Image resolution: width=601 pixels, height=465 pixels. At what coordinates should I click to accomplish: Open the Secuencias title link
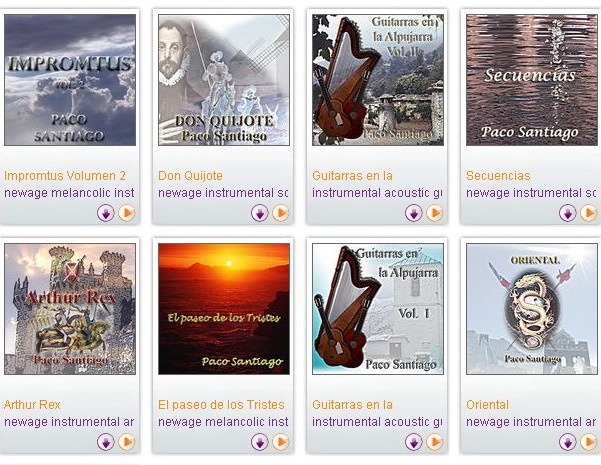click(498, 176)
